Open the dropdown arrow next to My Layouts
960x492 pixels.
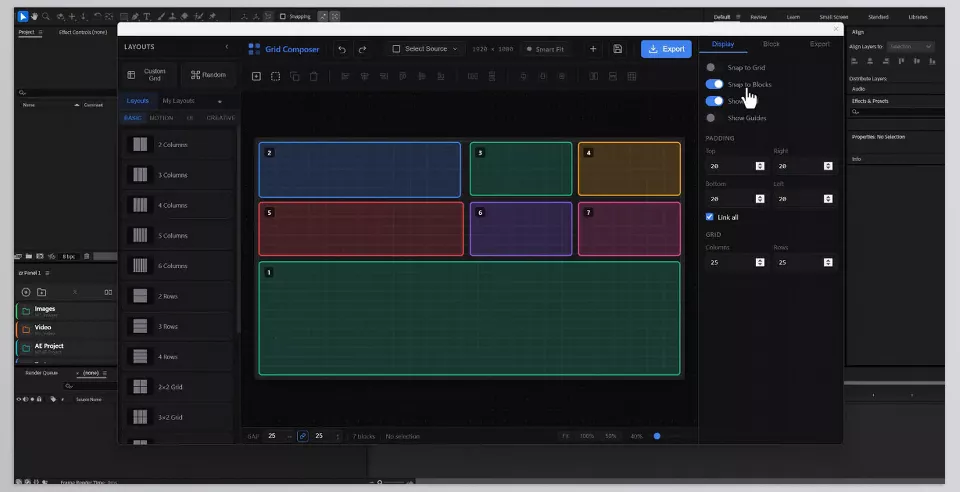(220, 101)
